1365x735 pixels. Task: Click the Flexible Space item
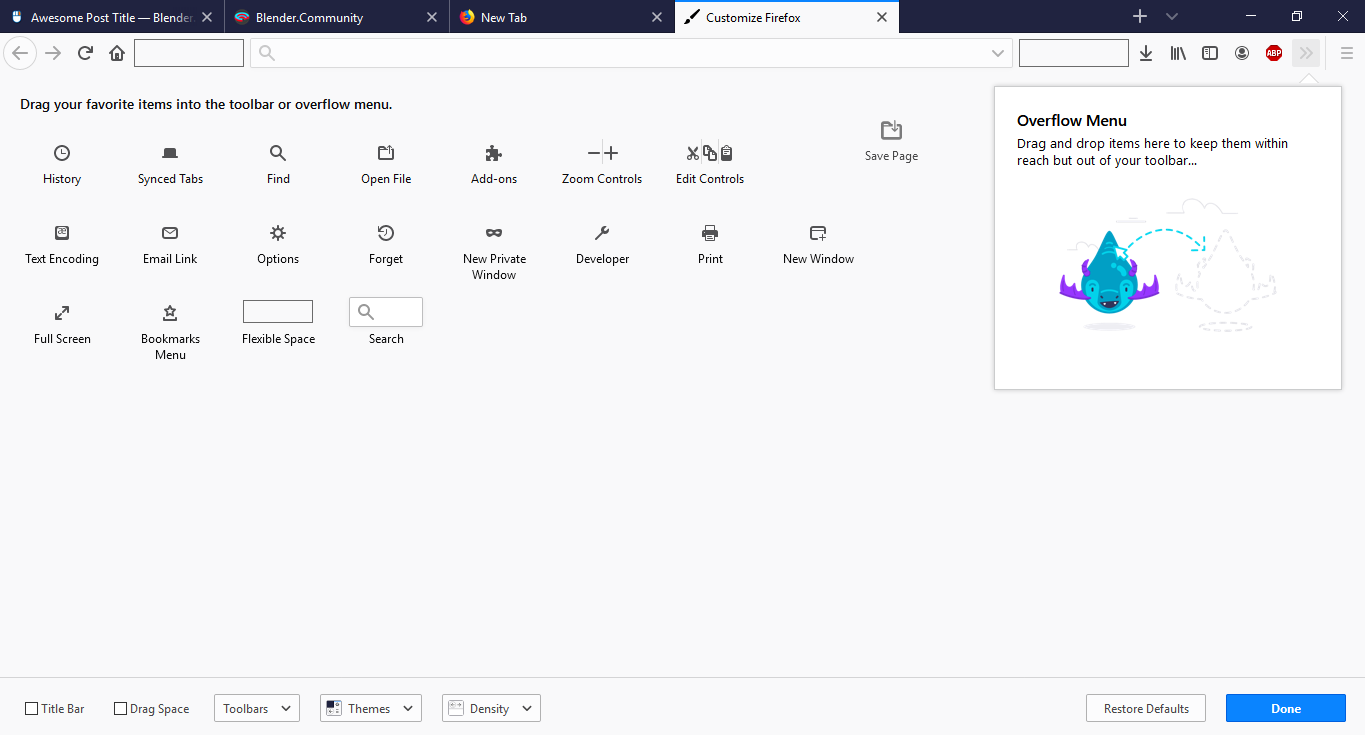tap(278, 323)
